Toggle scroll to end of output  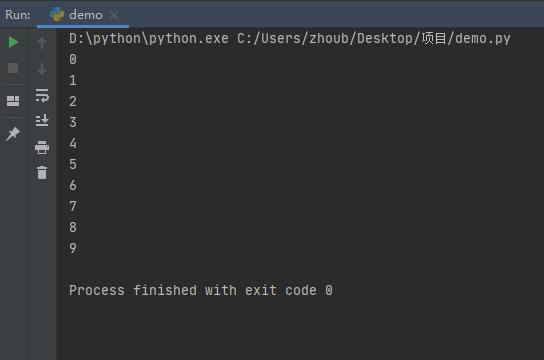(x=42, y=120)
